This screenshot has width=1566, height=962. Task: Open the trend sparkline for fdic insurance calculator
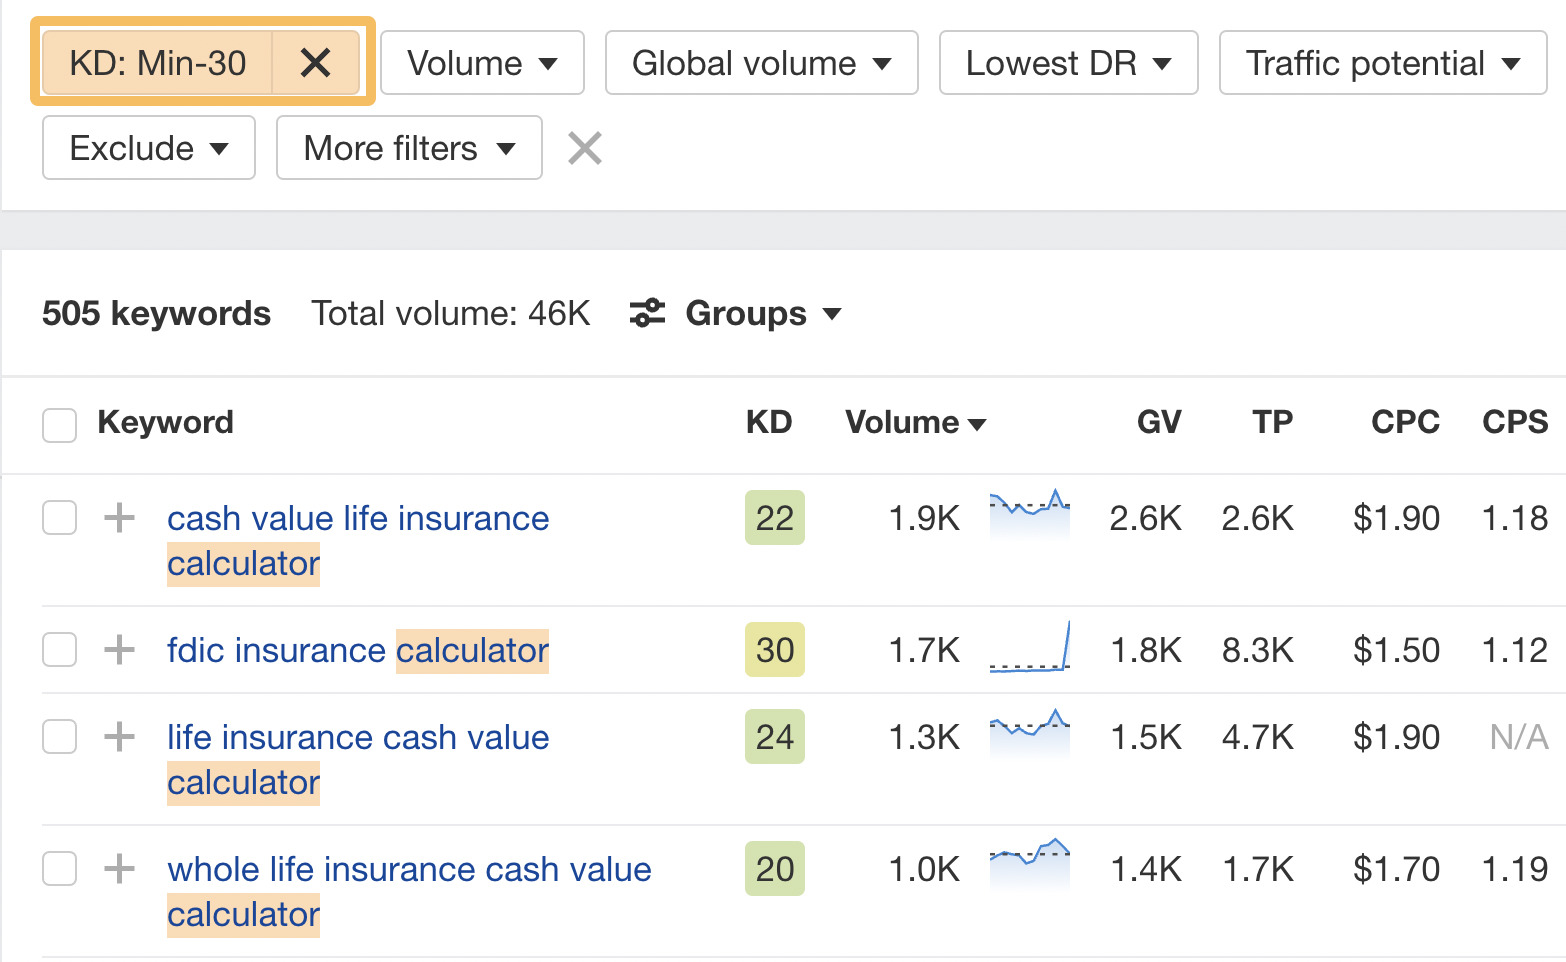click(x=1029, y=650)
